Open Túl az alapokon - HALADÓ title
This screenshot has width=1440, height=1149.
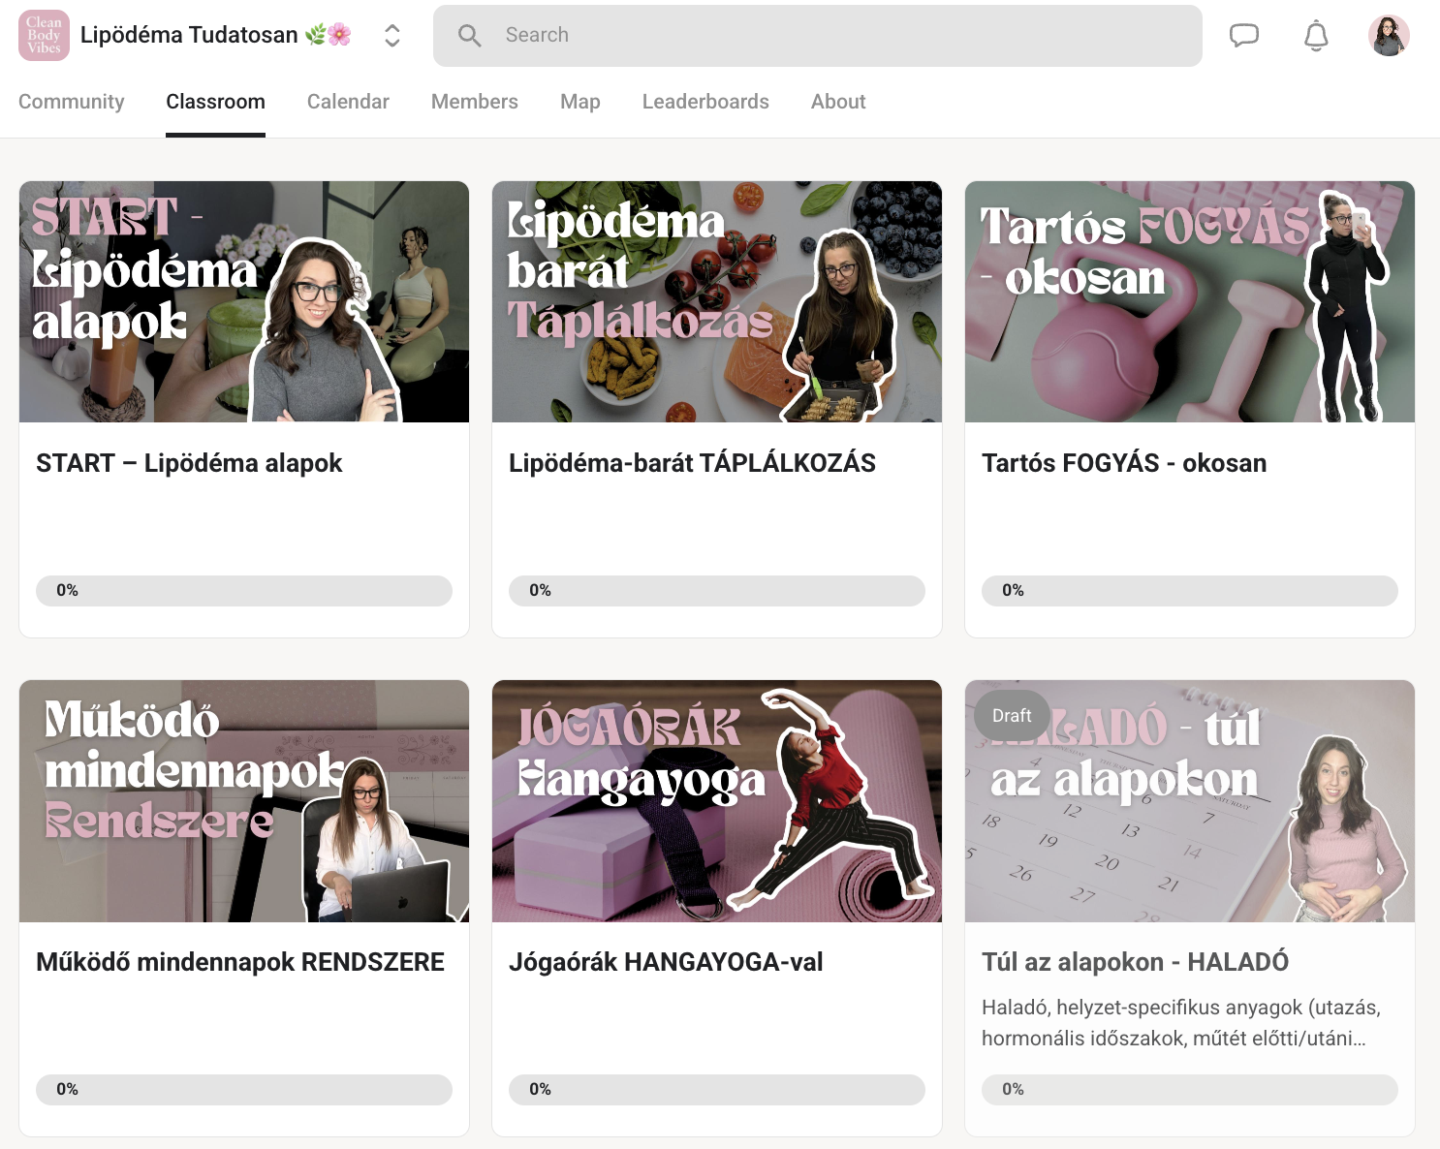pyautogui.click(x=1135, y=962)
